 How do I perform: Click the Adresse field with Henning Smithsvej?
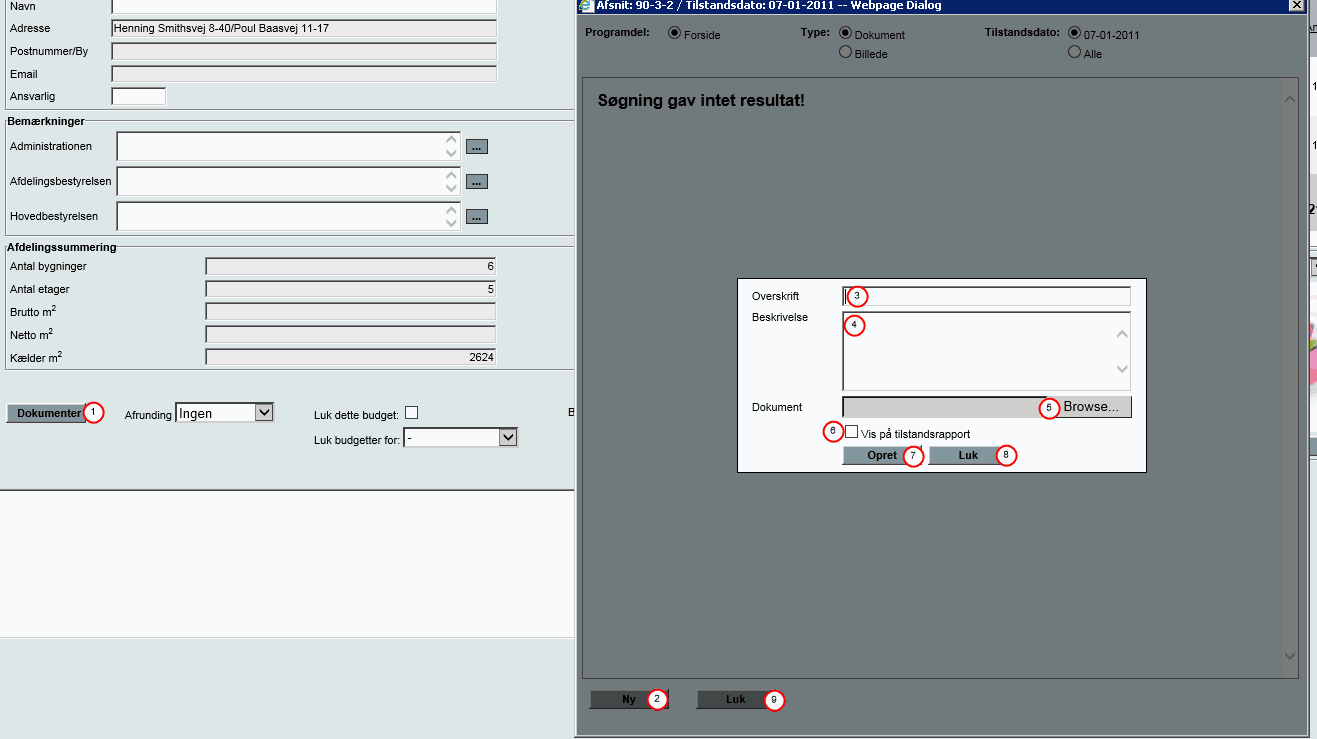304,28
